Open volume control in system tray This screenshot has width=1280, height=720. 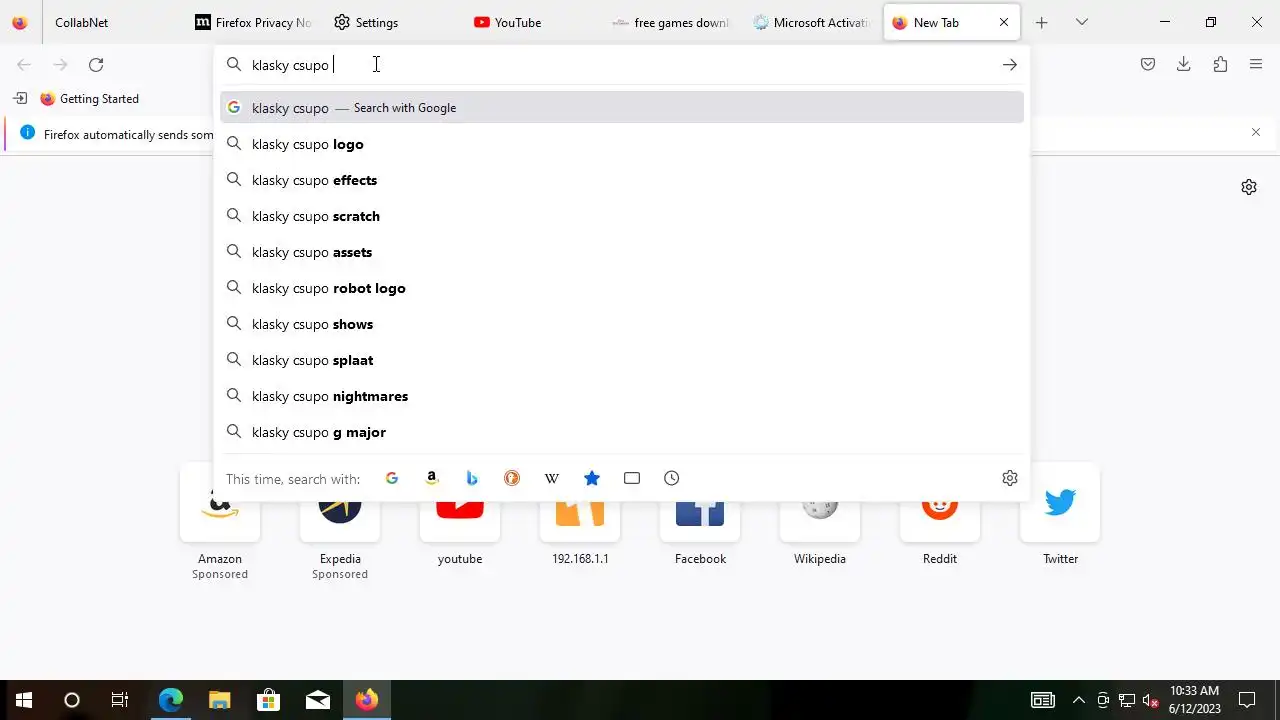pos(1150,700)
